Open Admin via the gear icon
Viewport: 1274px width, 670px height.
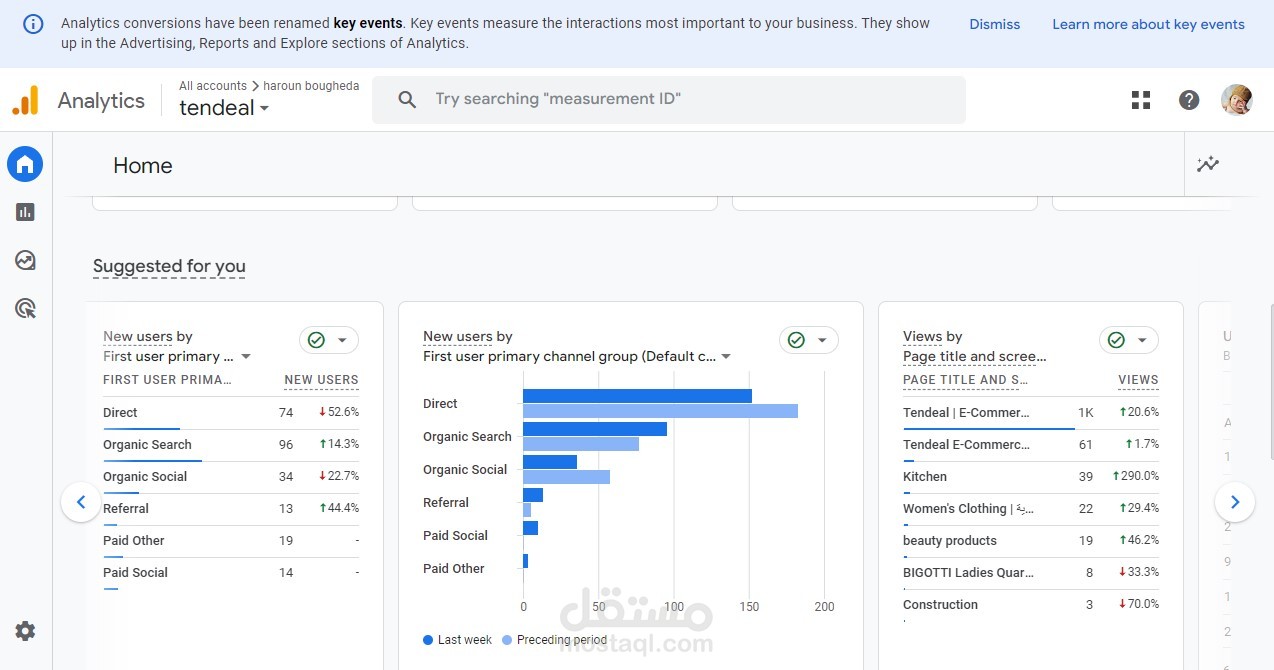(x=24, y=631)
